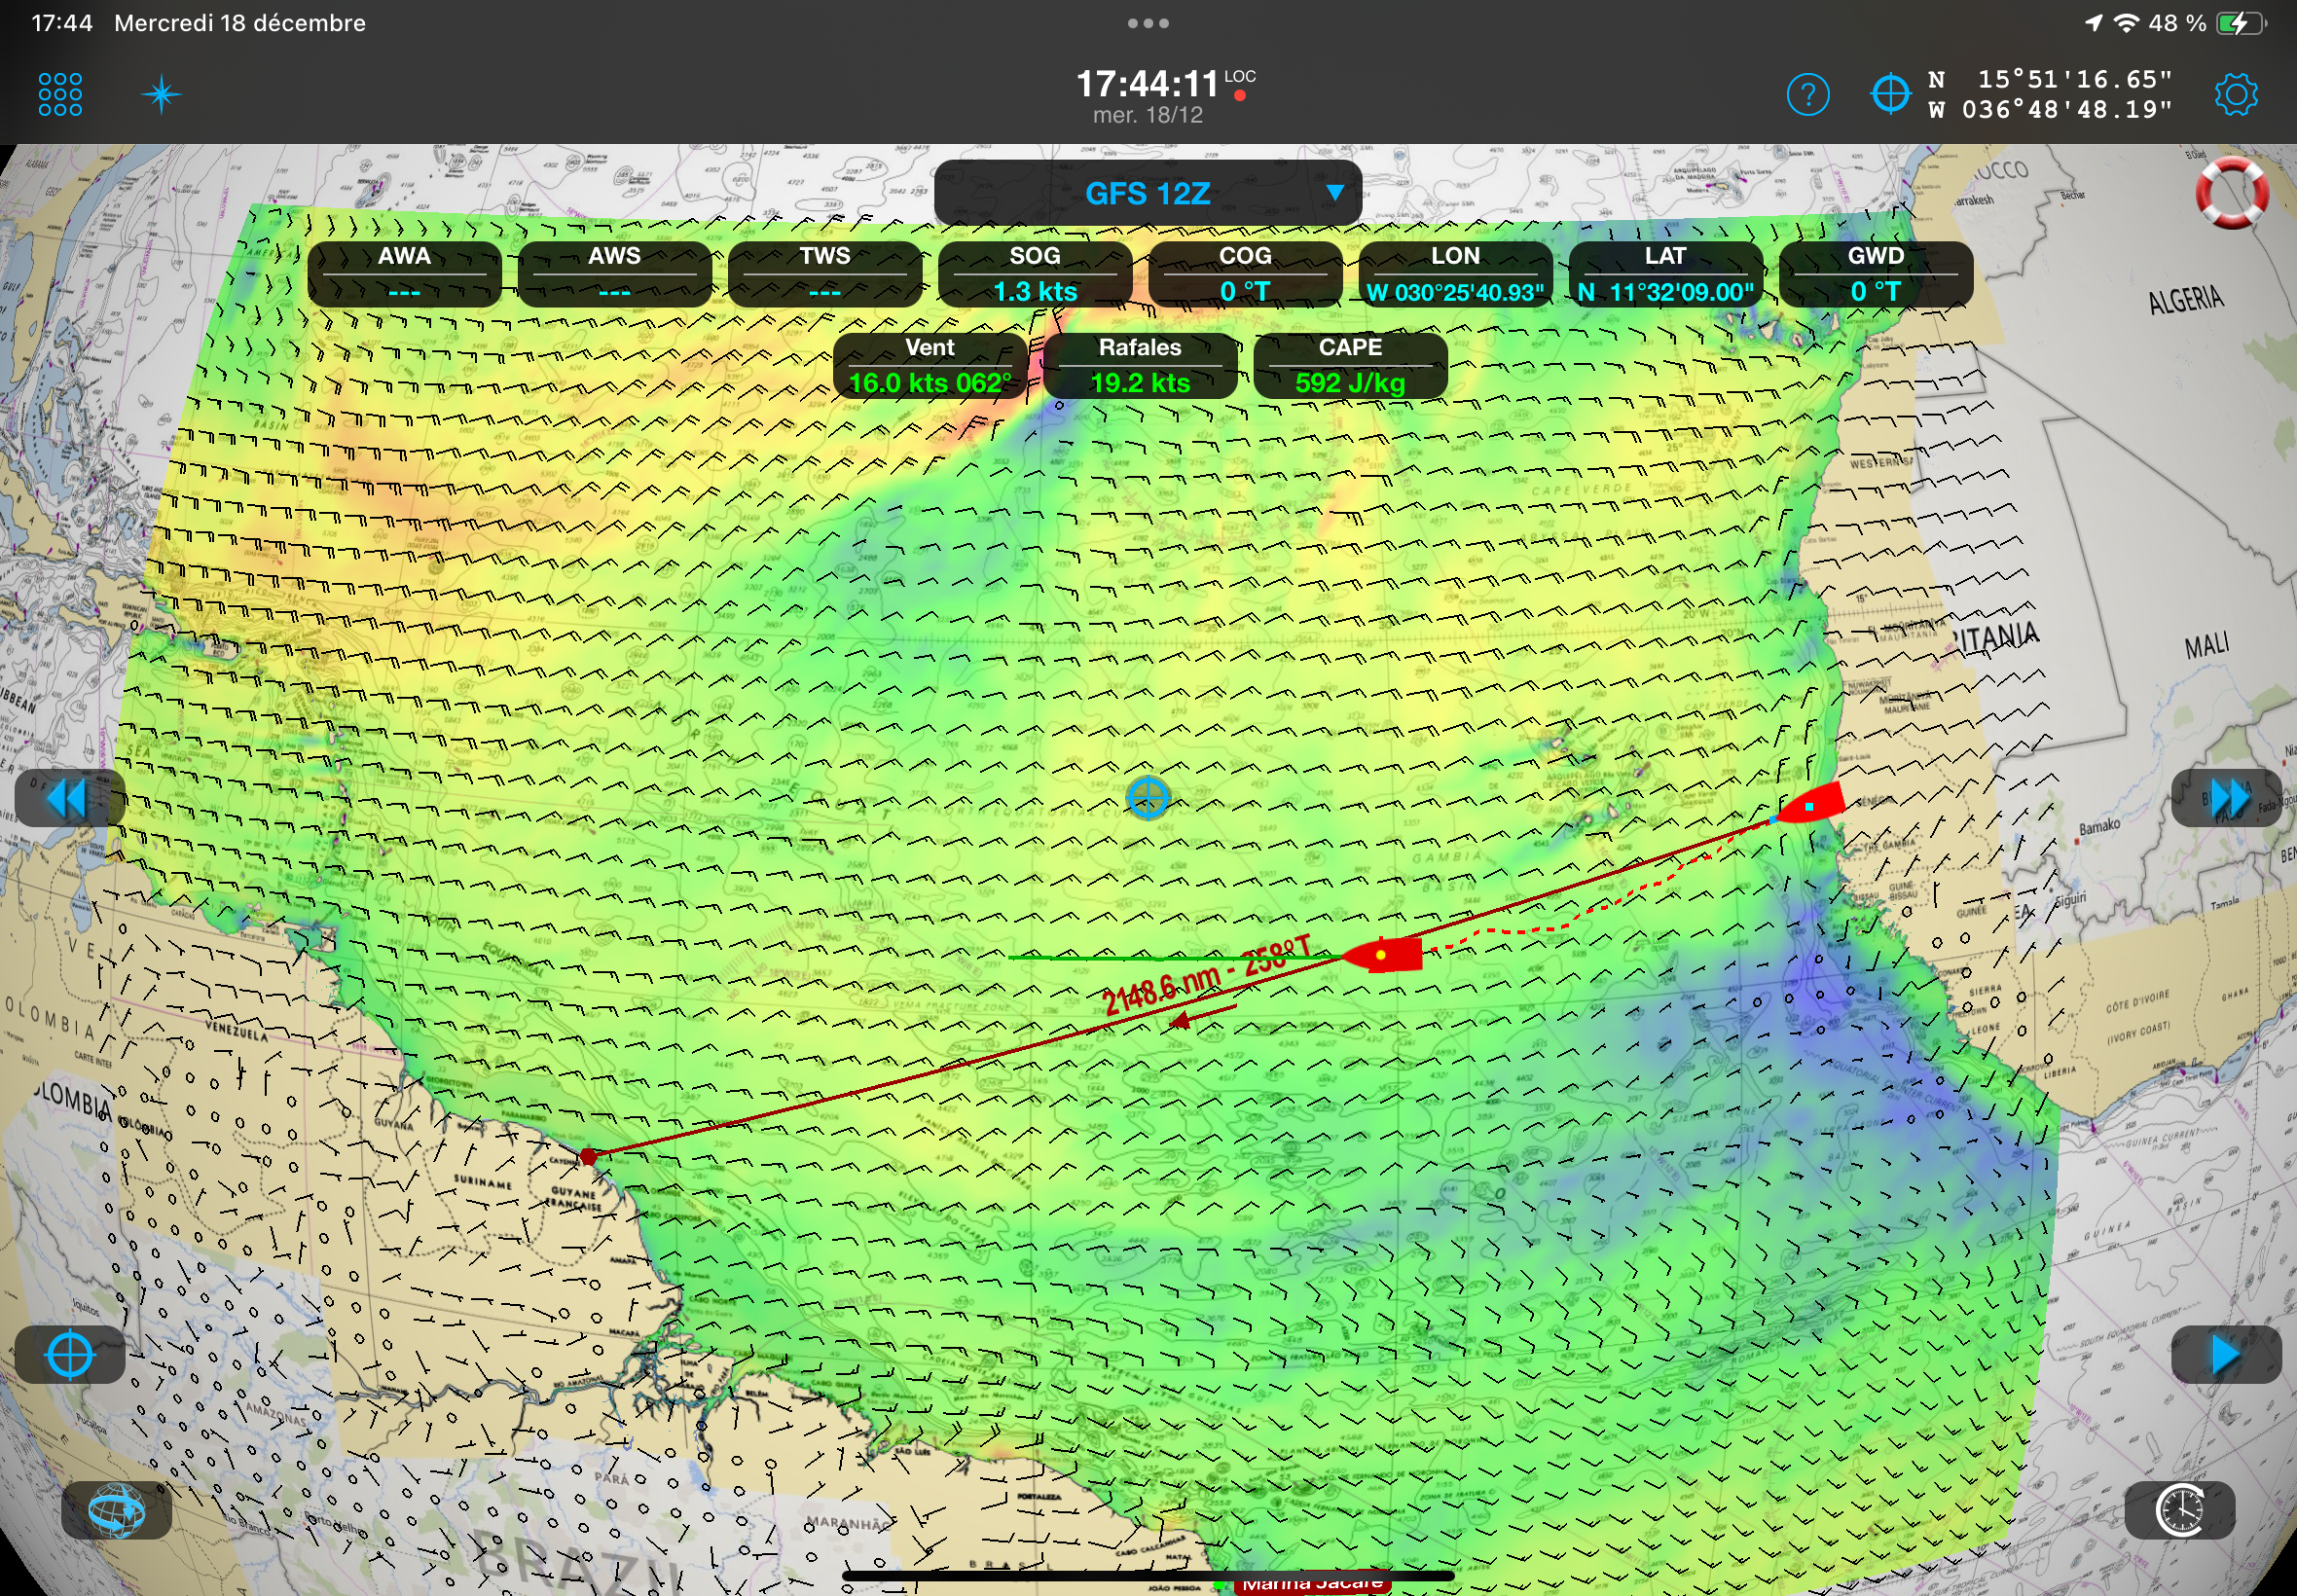This screenshot has height=1596, width=2297.
Task: Select the SOG data box
Action: [1034, 274]
